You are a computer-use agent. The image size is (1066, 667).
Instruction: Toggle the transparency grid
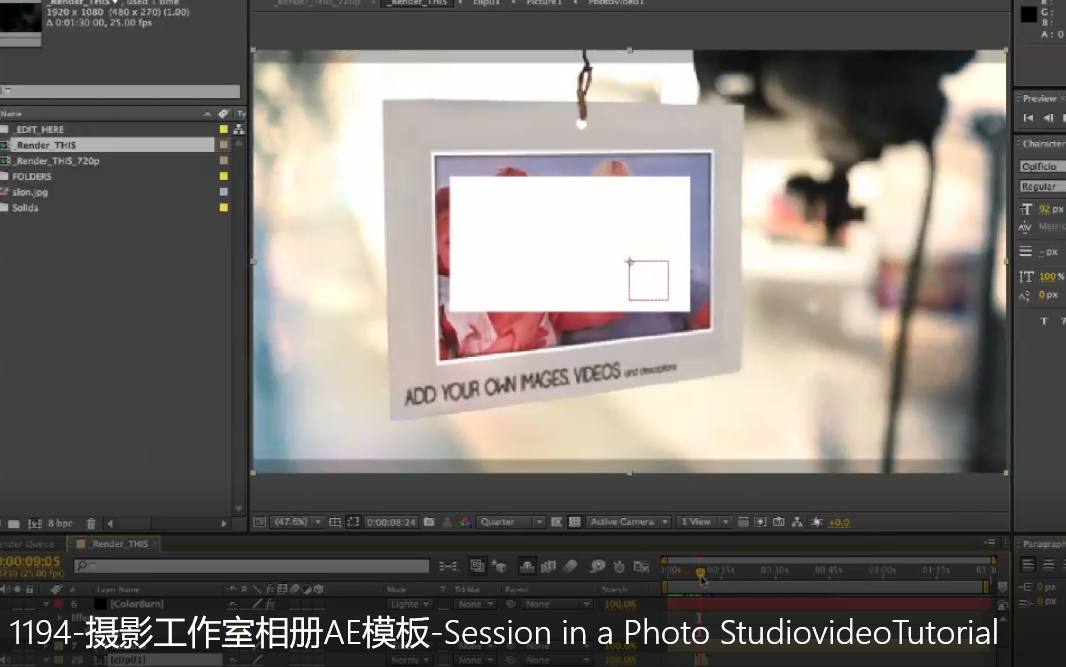pyautogui.click(x=574, y=522)
